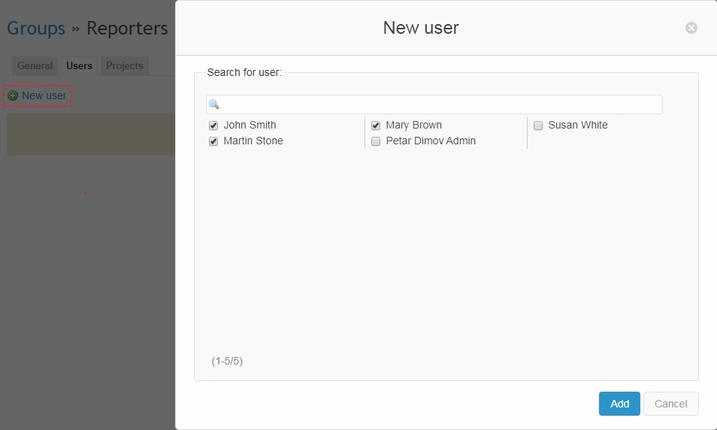Screen dimensions: 717x430
Task: Cancel the New user dialog
Action: click(670, 403)
